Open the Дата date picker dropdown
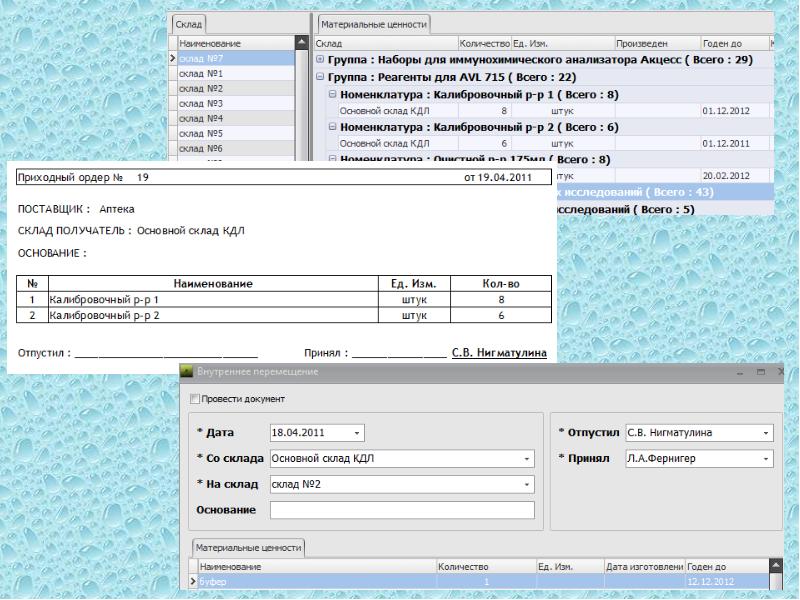Screen dimensions: 800x600 [358, 433]
